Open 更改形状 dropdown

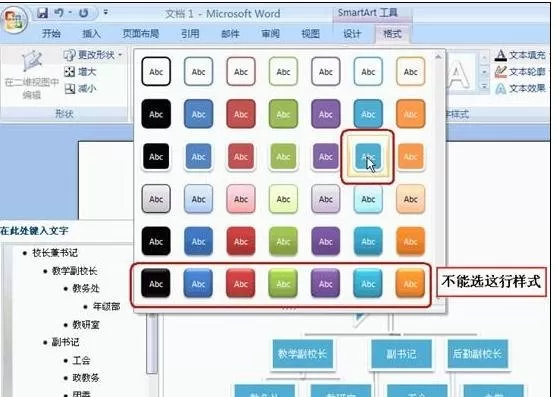pyautogui.click(x=93, y=55)
